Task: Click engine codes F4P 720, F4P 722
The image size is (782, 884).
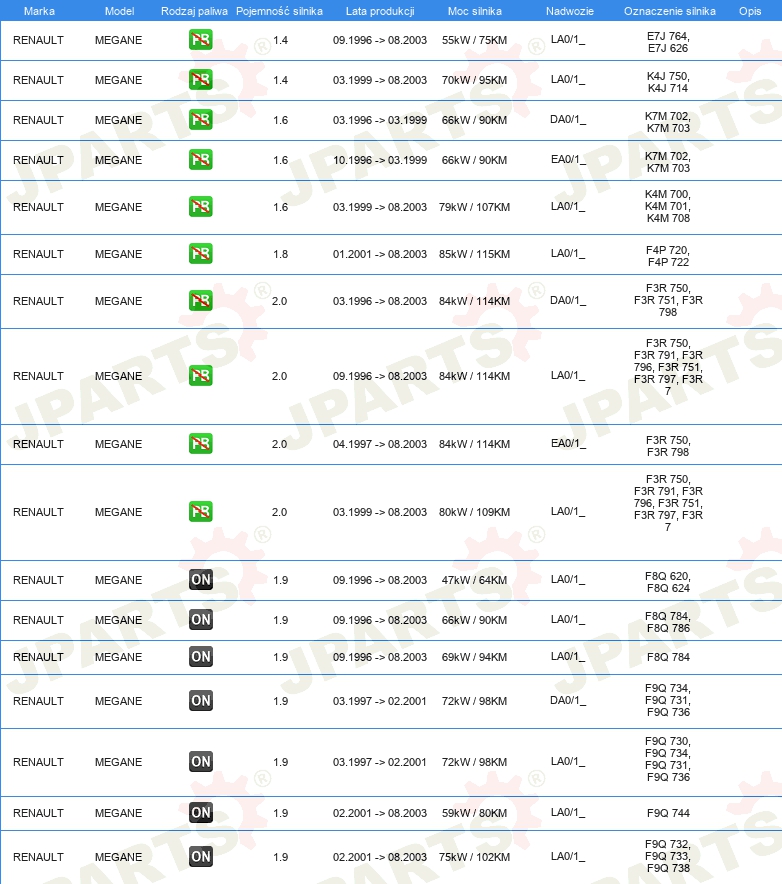Action: pyautogui.click(x=668, y=256)
